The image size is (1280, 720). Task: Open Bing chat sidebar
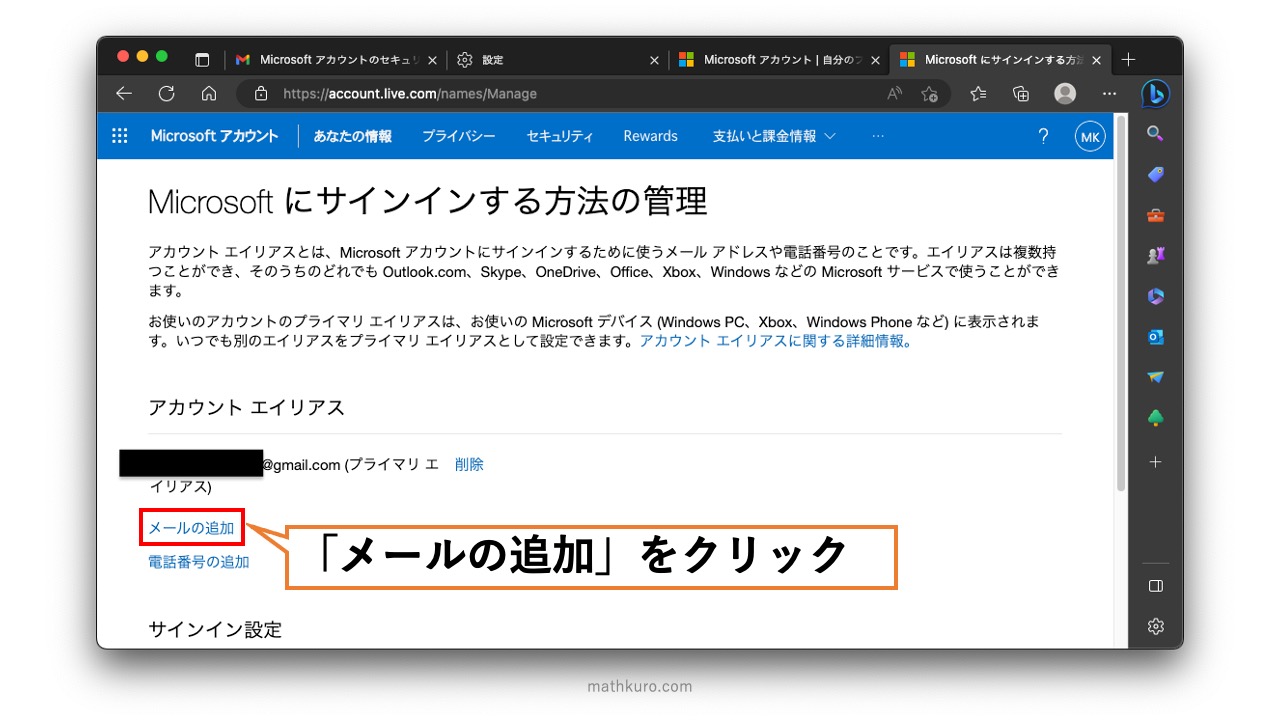(x=1155, y=93)
